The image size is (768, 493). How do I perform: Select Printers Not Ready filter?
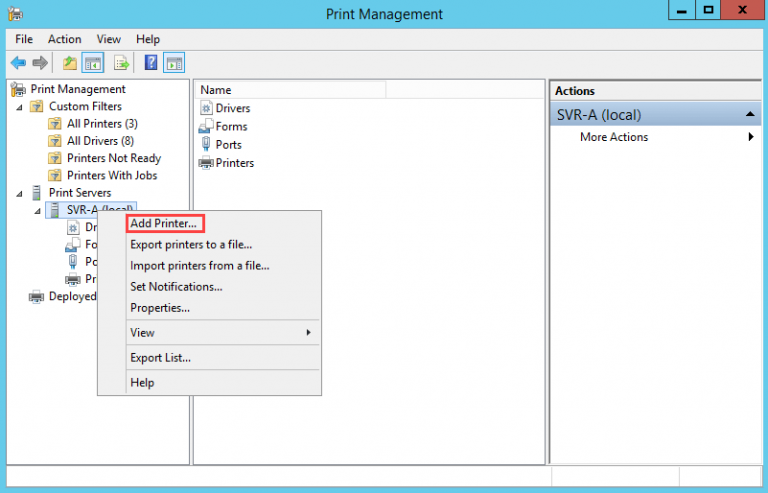coord(113,158)
